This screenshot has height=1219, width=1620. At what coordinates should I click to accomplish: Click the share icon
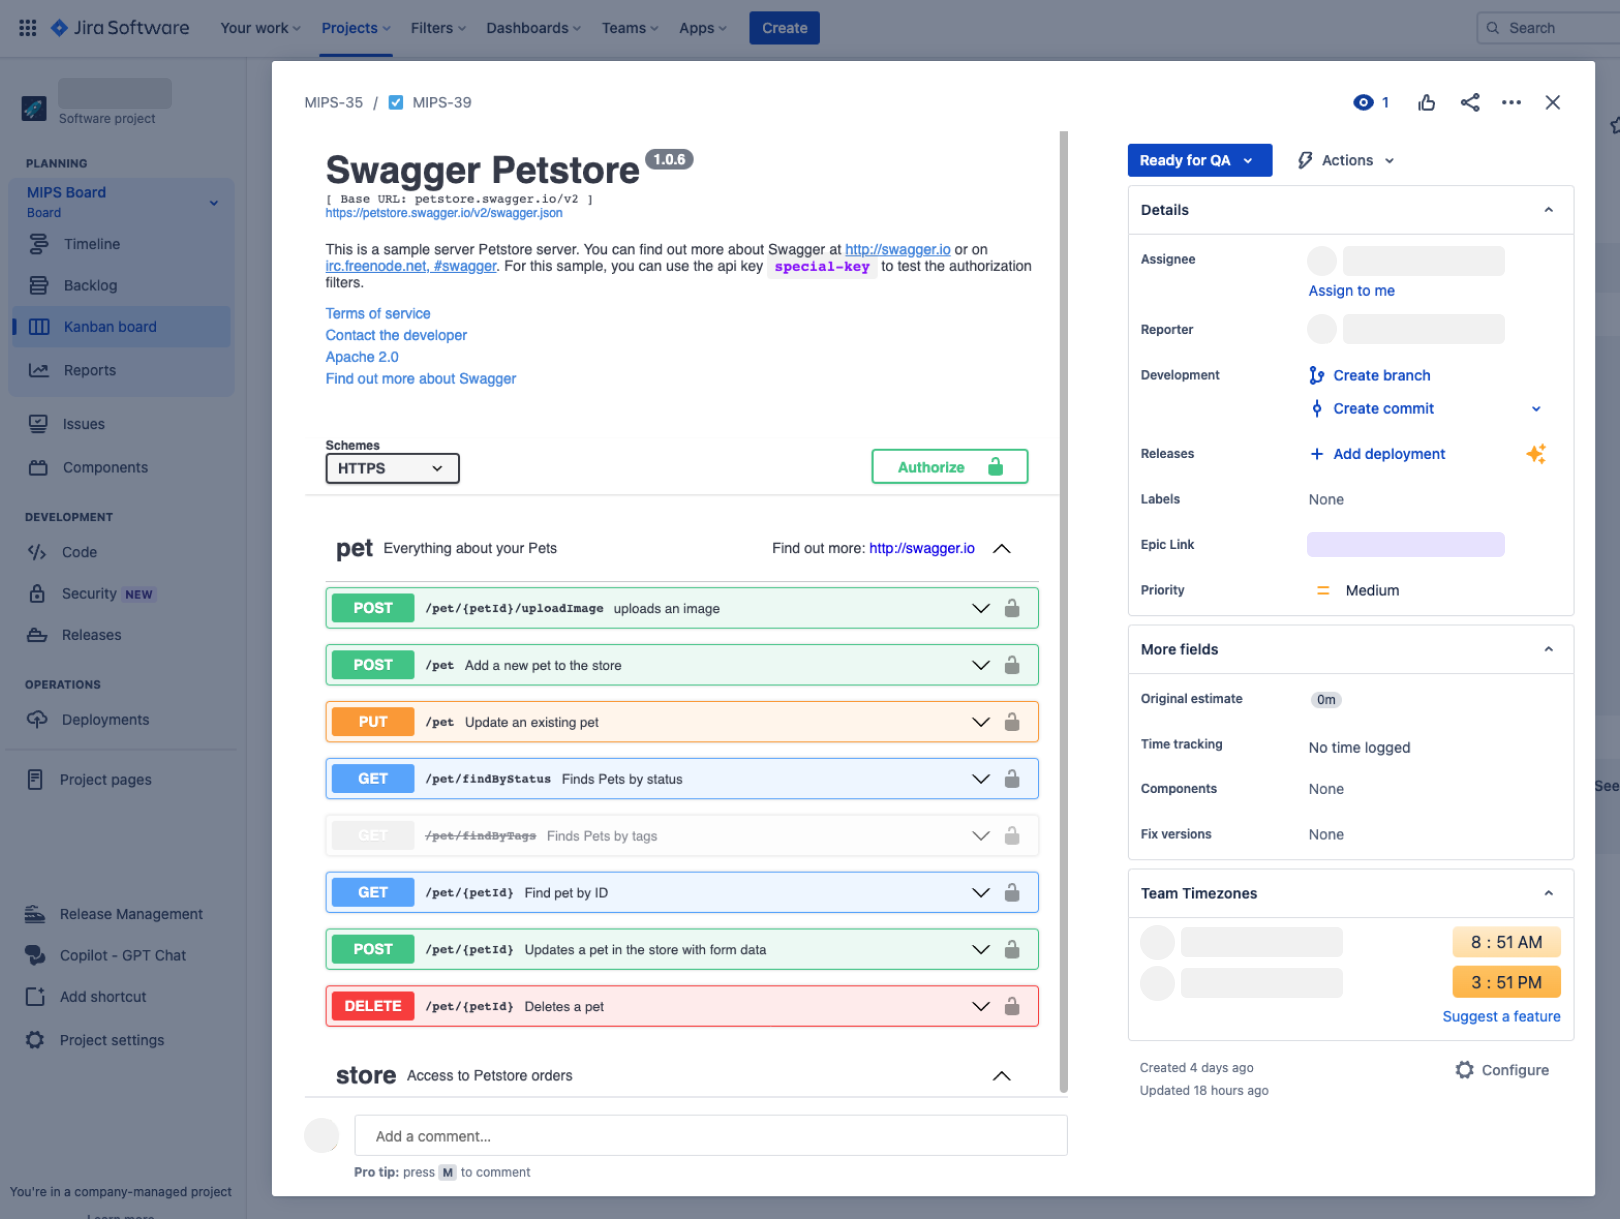[1469, 102]
